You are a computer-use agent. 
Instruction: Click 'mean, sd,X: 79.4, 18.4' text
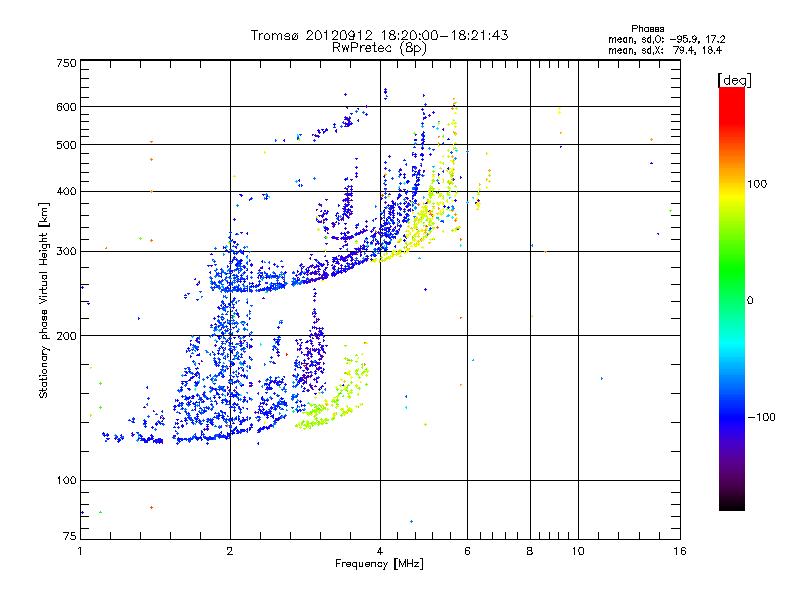665,50
